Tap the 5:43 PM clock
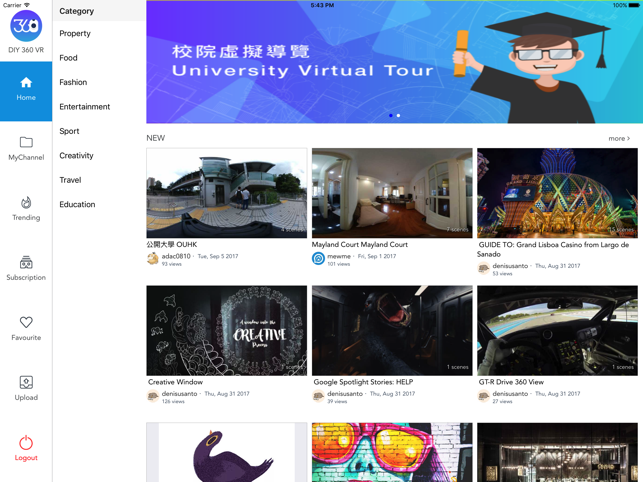The height and width of the screenshot is (482, 643). (x=322, y=5)
